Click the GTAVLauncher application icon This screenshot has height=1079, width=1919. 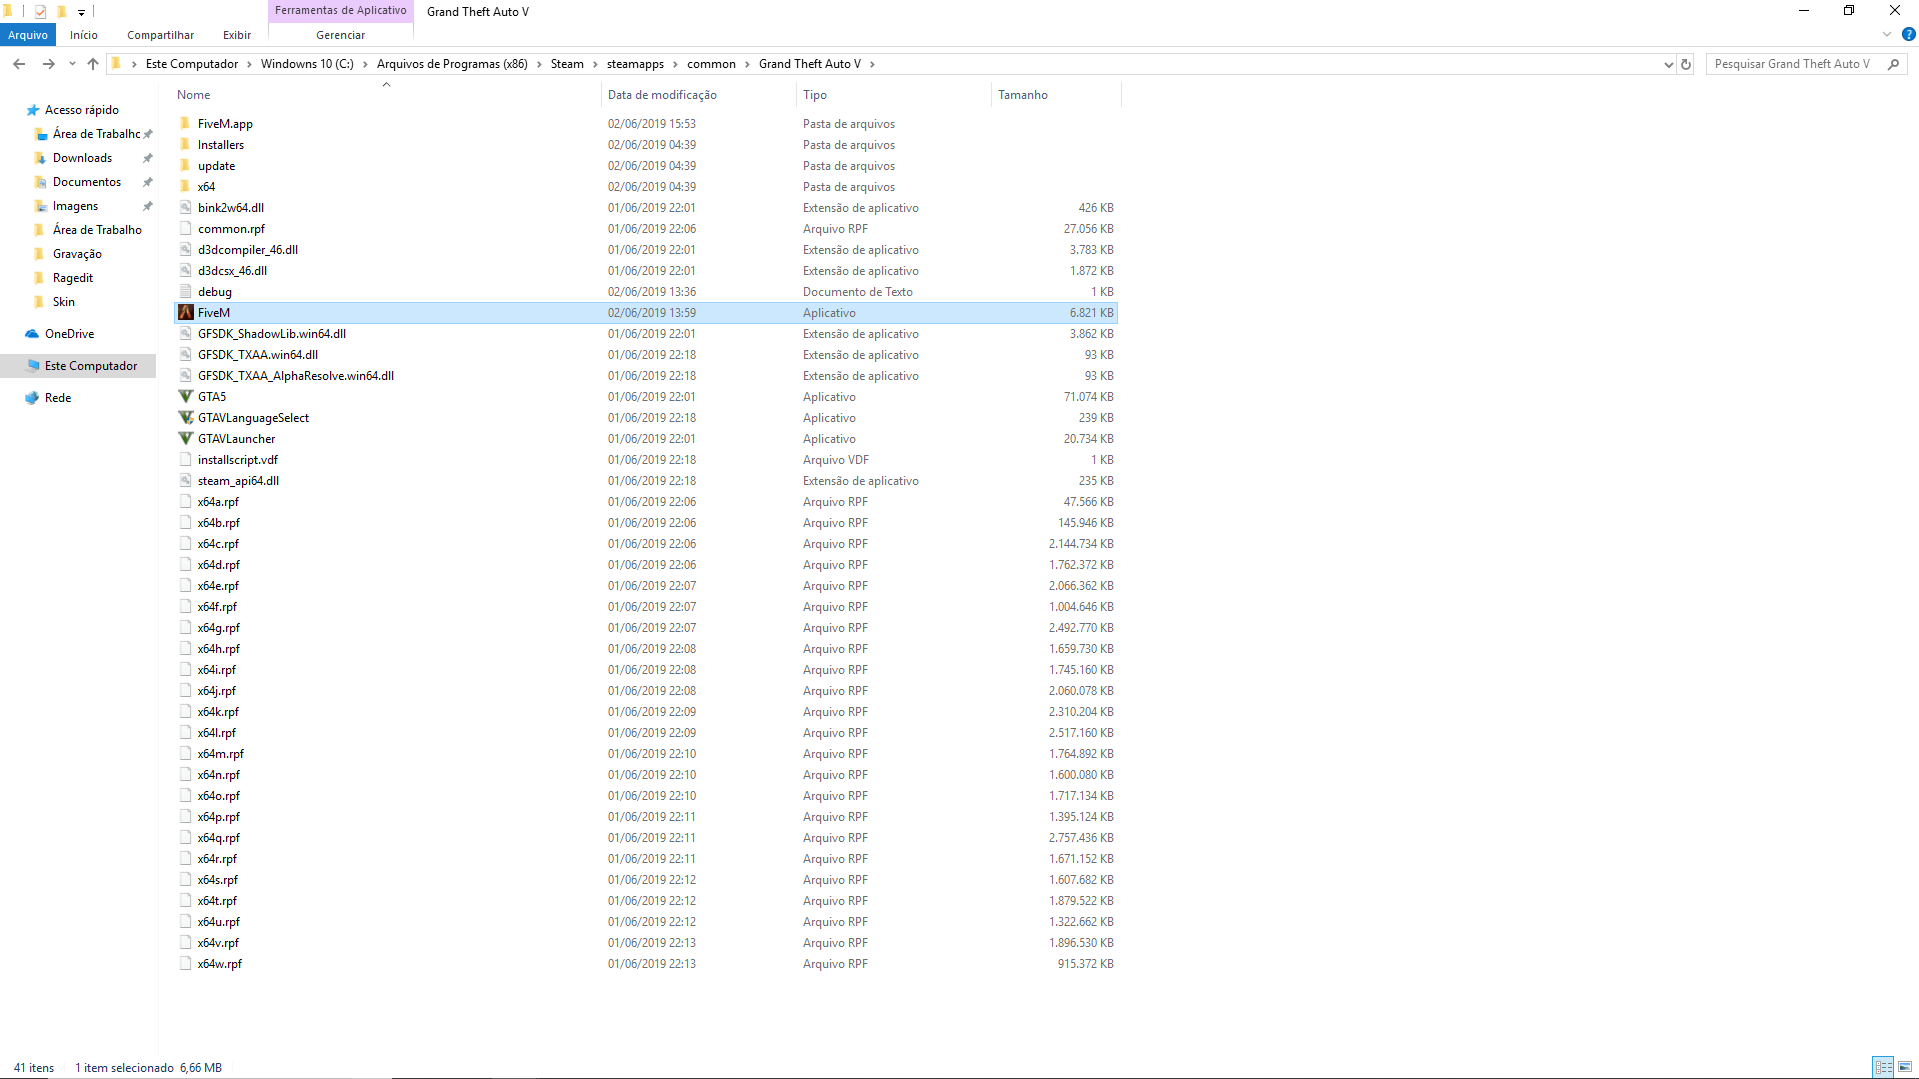coord(186,439)
